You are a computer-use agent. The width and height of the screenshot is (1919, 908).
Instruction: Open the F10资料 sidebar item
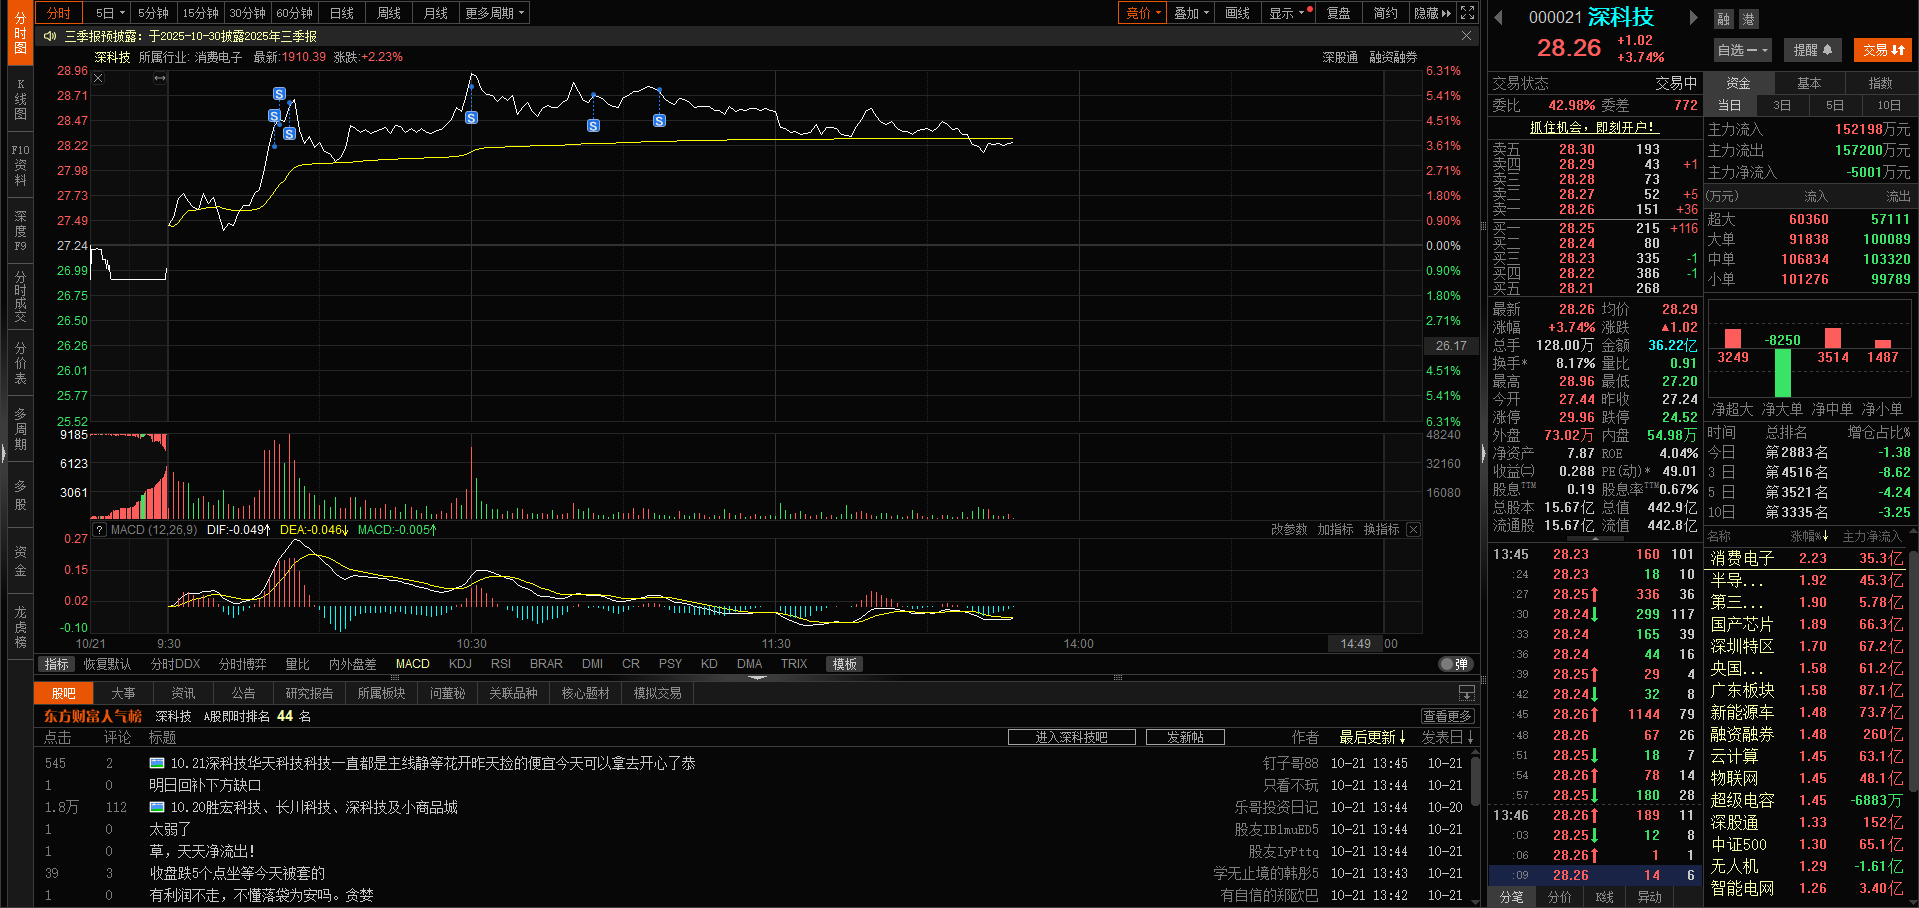20,165
